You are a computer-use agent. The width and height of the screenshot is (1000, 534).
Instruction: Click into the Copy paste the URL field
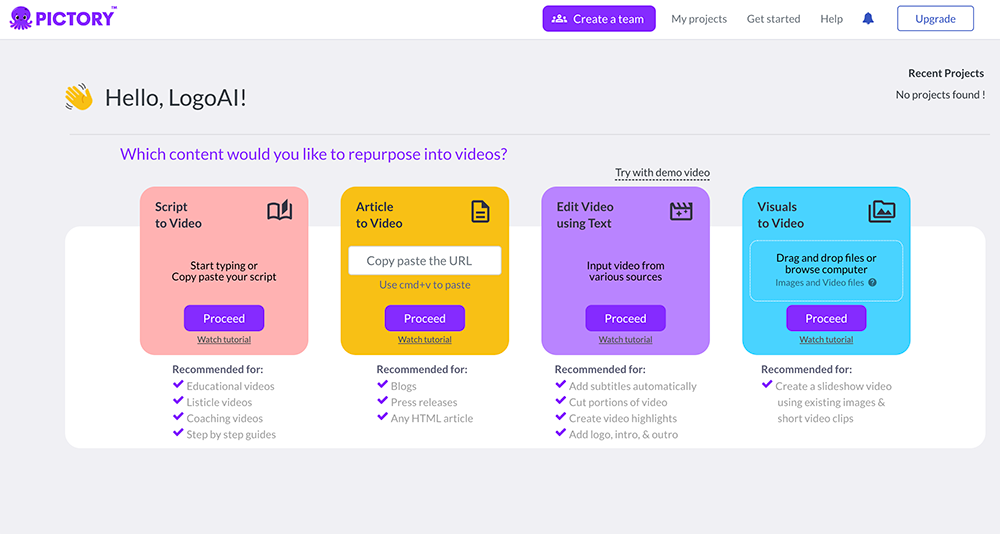424,261
